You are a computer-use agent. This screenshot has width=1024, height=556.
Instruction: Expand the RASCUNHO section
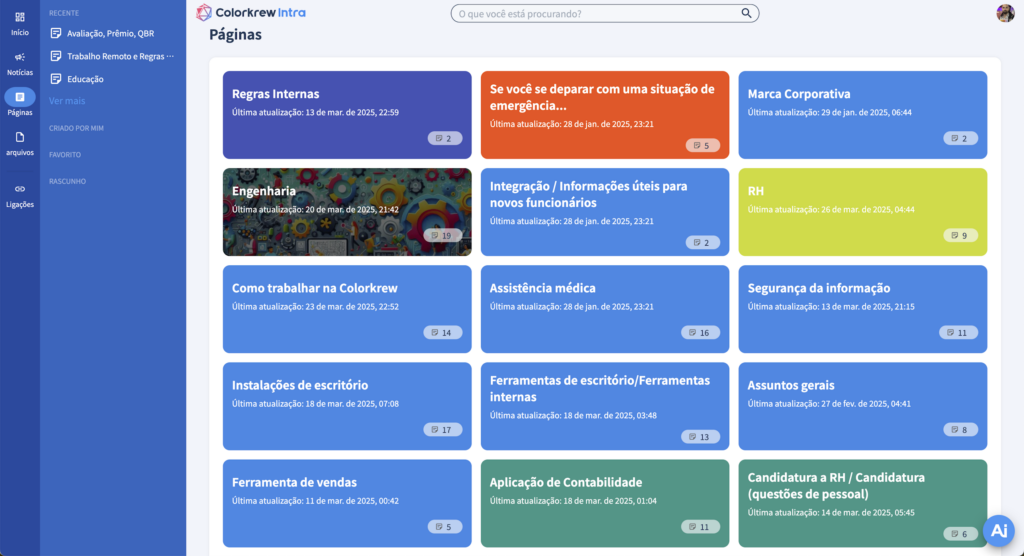[67, 181]
